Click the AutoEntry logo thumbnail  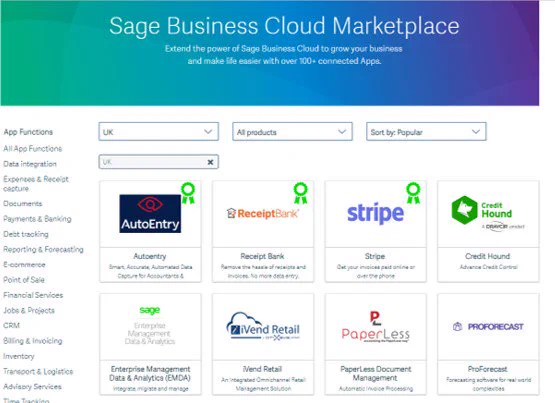150,213
